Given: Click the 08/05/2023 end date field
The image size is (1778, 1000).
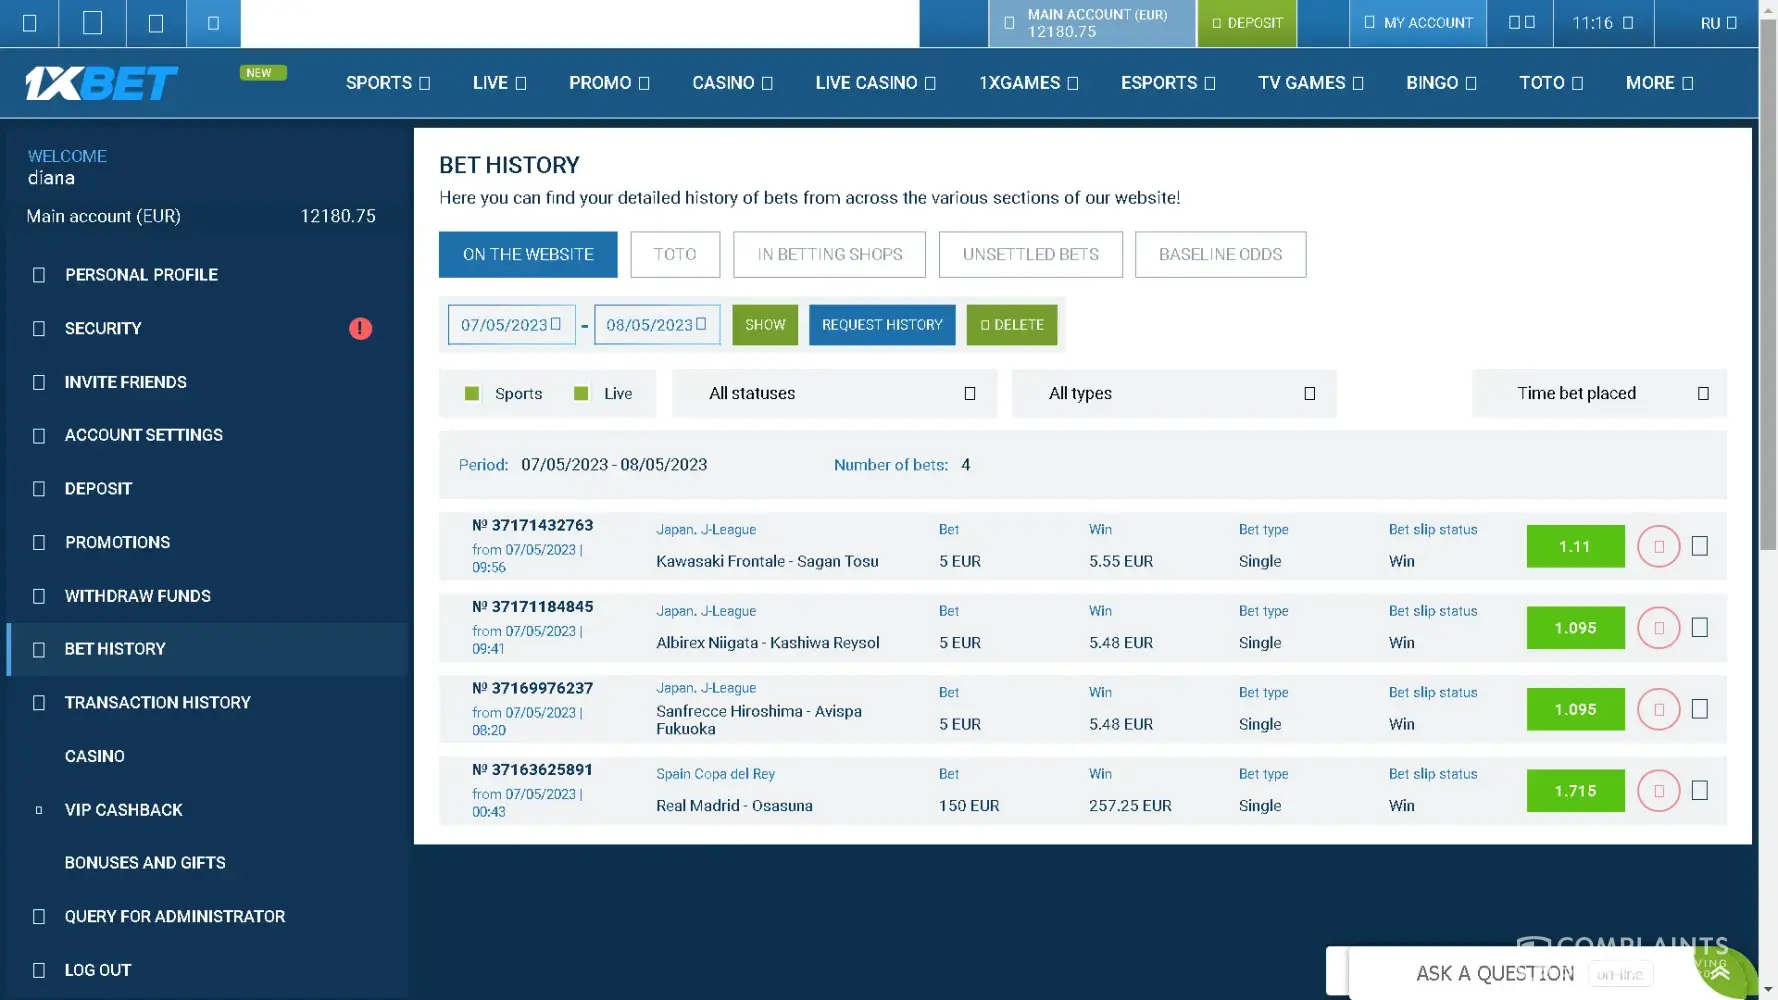Looking at the screenshot, I should click(650, 325).
